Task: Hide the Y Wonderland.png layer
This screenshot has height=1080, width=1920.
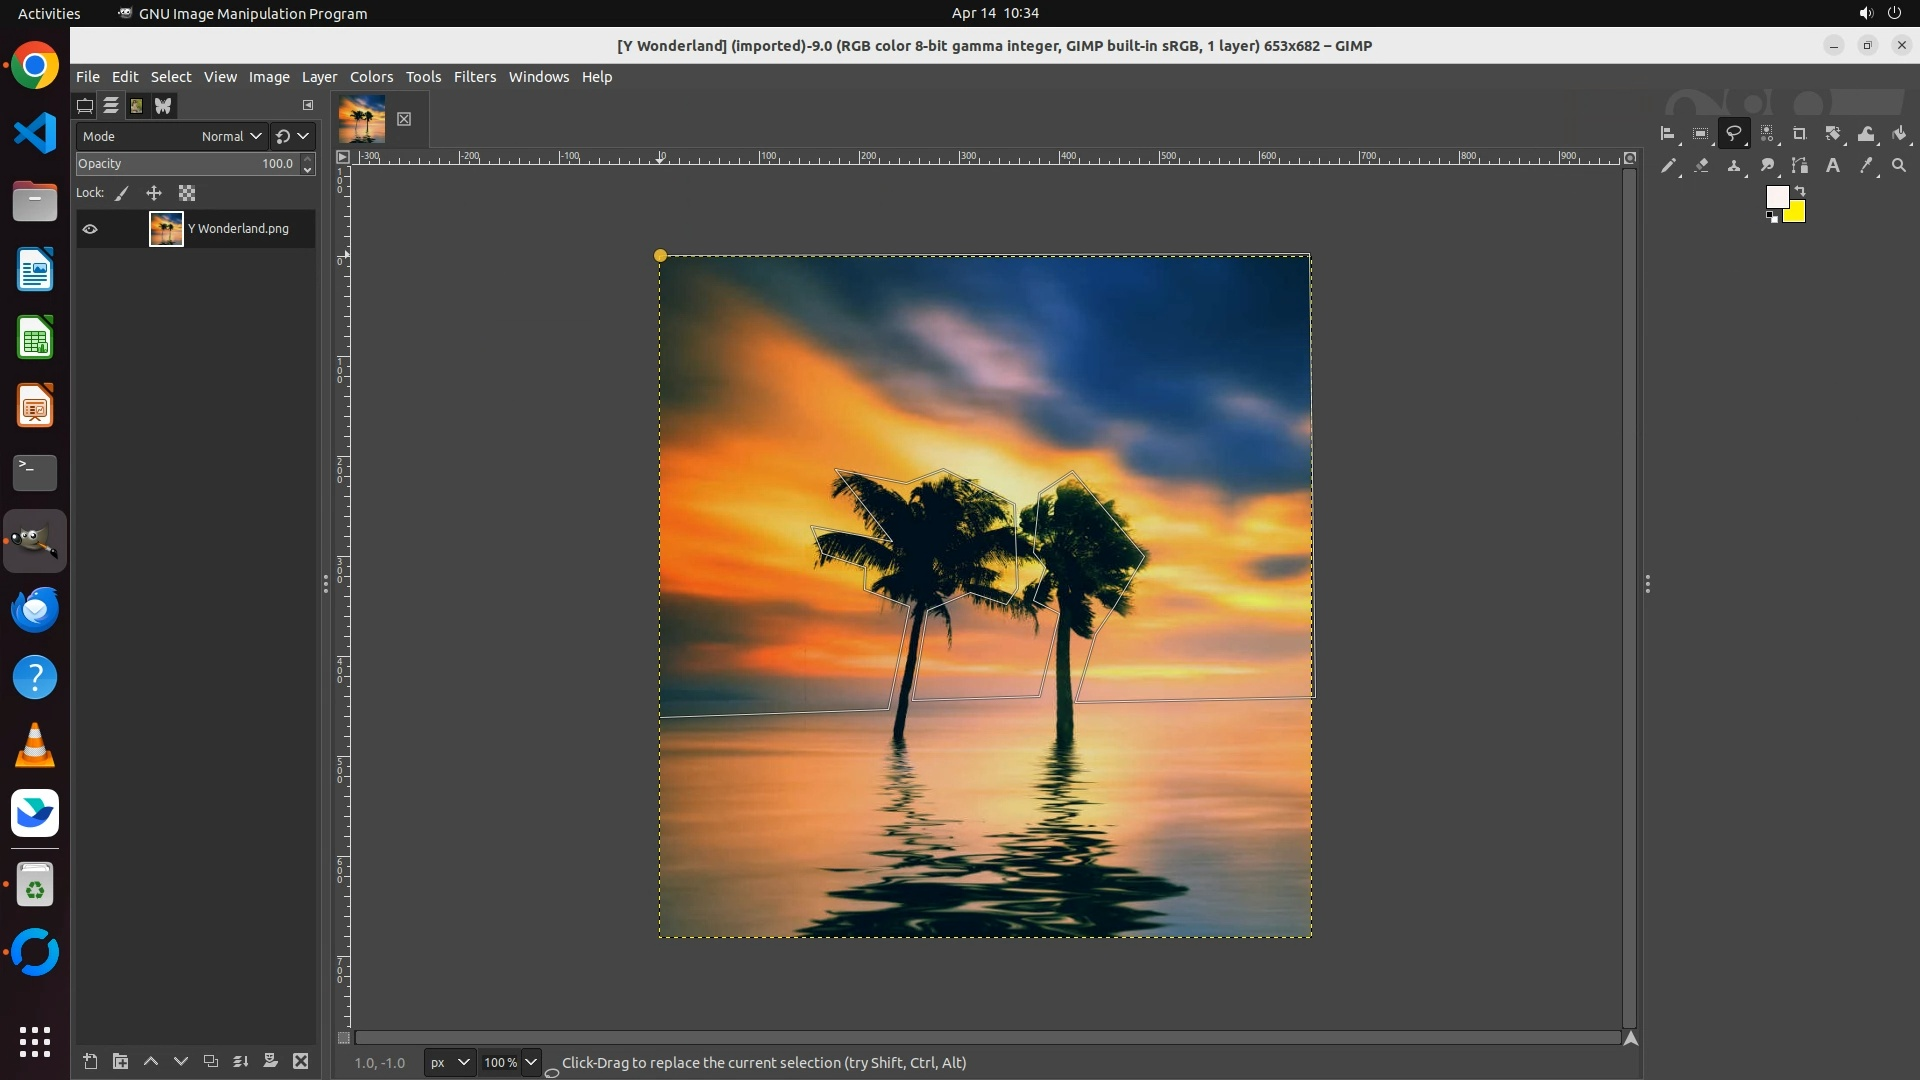Action: [x=90, y=229]
